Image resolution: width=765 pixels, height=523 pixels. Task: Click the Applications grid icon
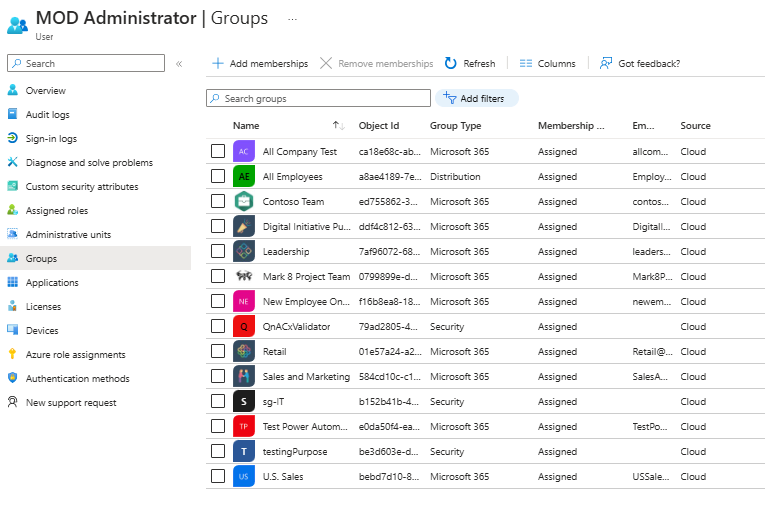[x=13, y=282]
